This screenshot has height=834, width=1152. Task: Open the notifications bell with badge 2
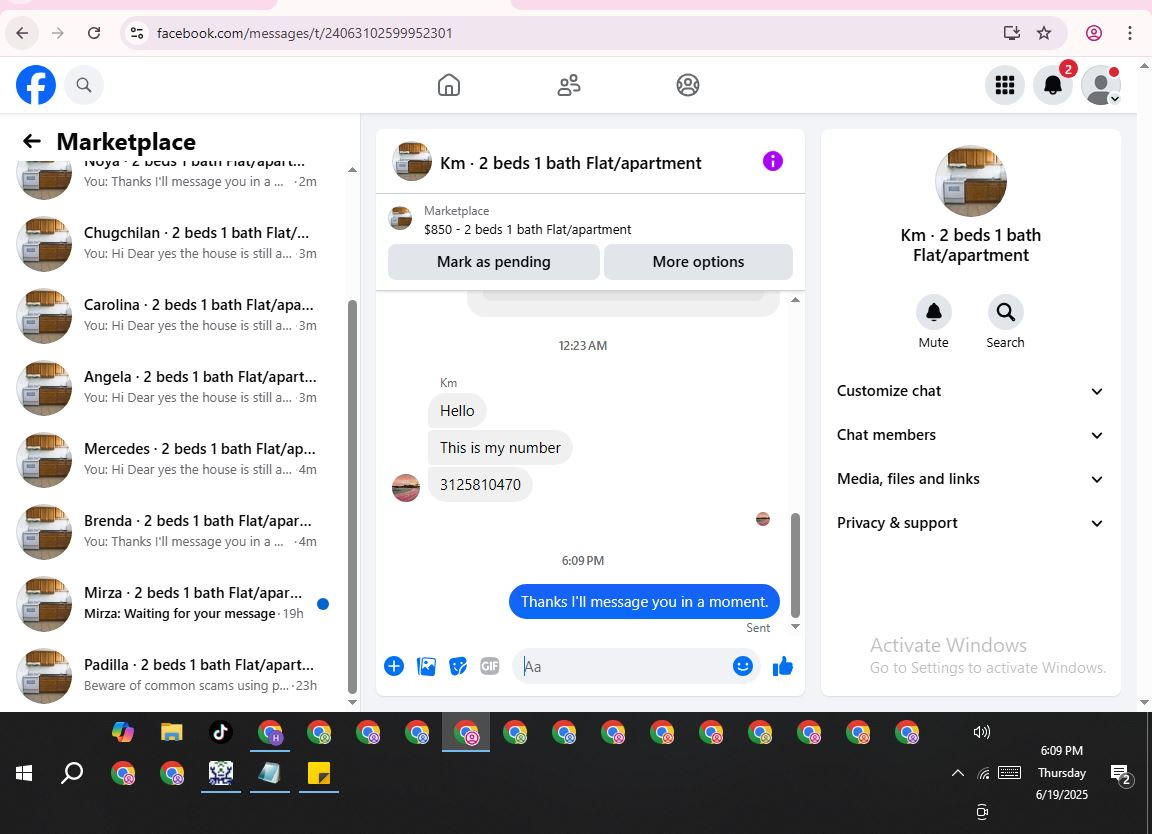coord(1053,85)
